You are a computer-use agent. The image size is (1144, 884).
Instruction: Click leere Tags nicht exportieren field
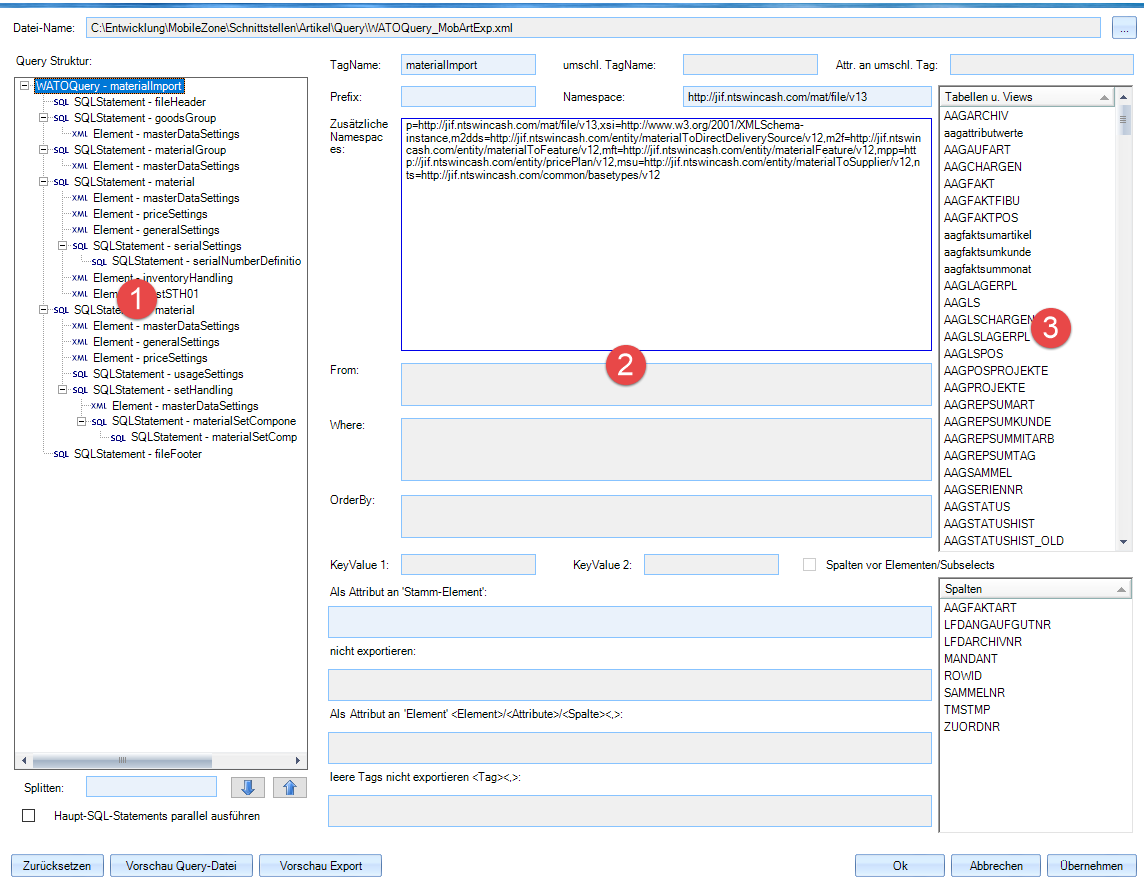click(x=630, y=811)
